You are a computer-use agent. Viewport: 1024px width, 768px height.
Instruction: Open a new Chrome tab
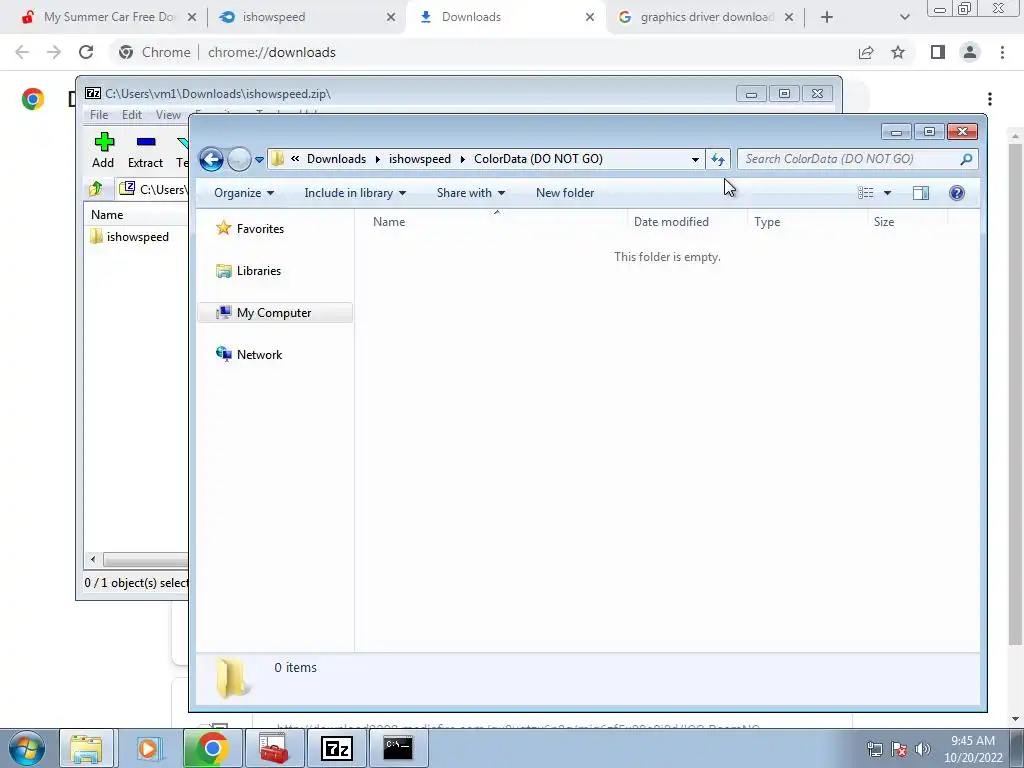[827, 17]
